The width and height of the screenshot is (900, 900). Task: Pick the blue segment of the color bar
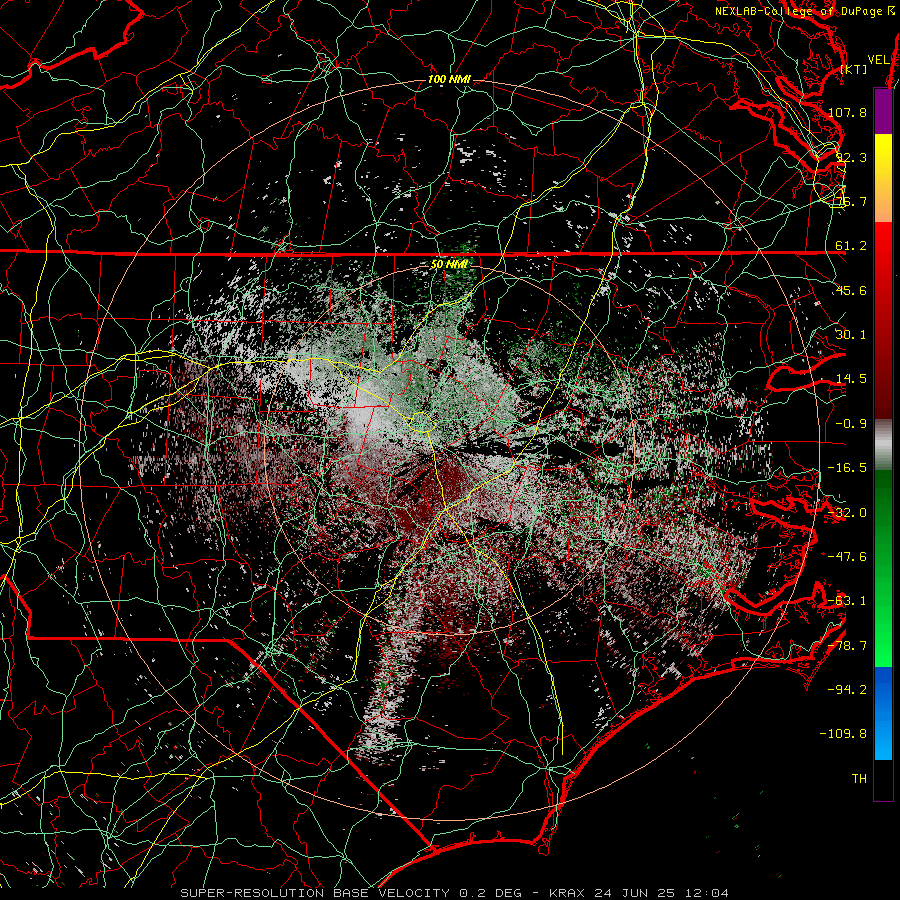click(883, 713)
